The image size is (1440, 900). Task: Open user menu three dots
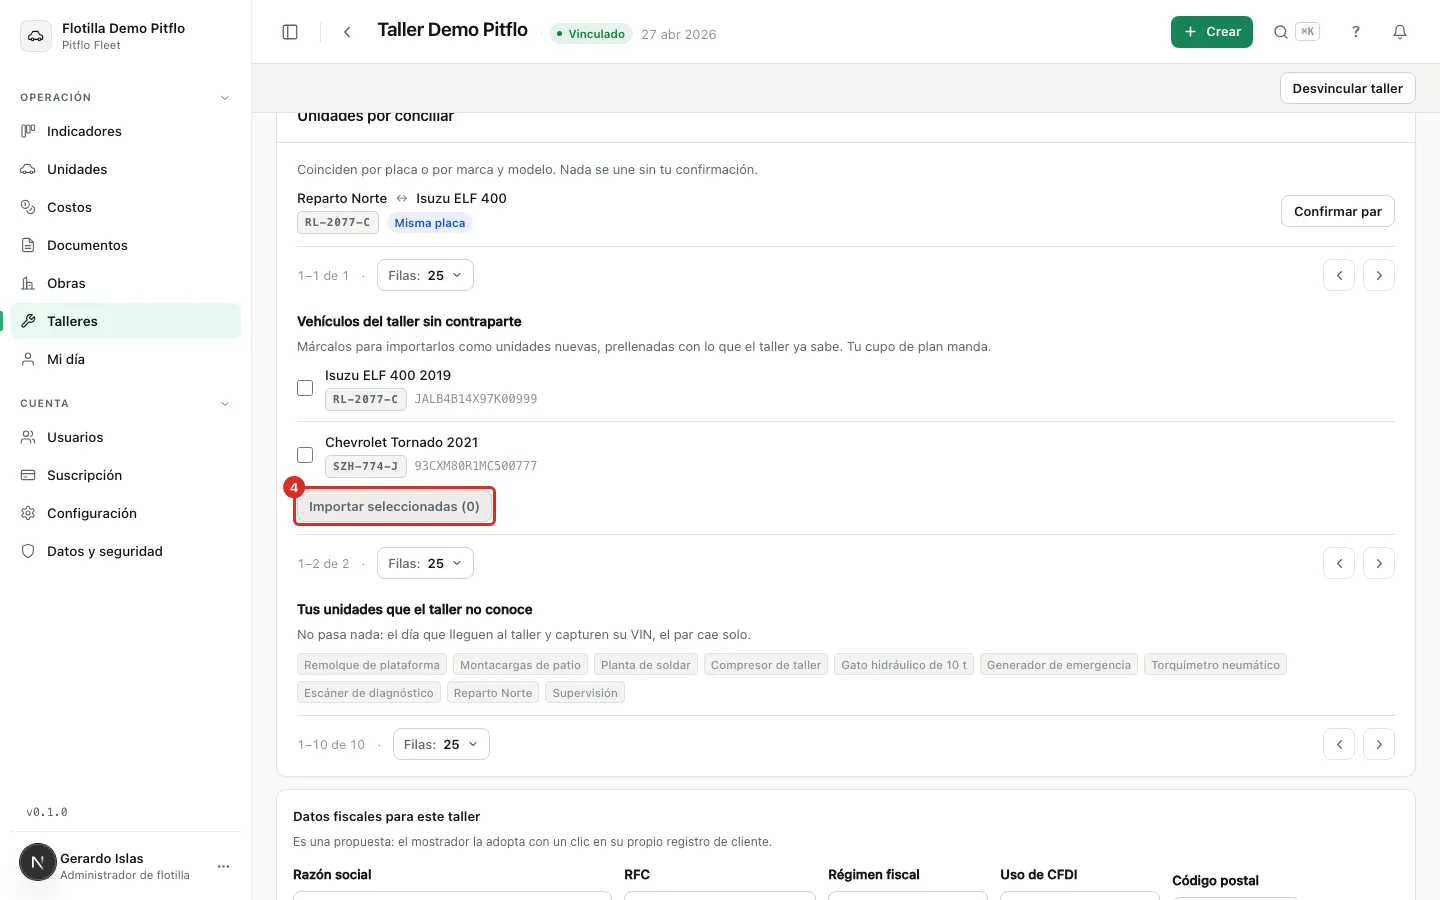[223, 866]
